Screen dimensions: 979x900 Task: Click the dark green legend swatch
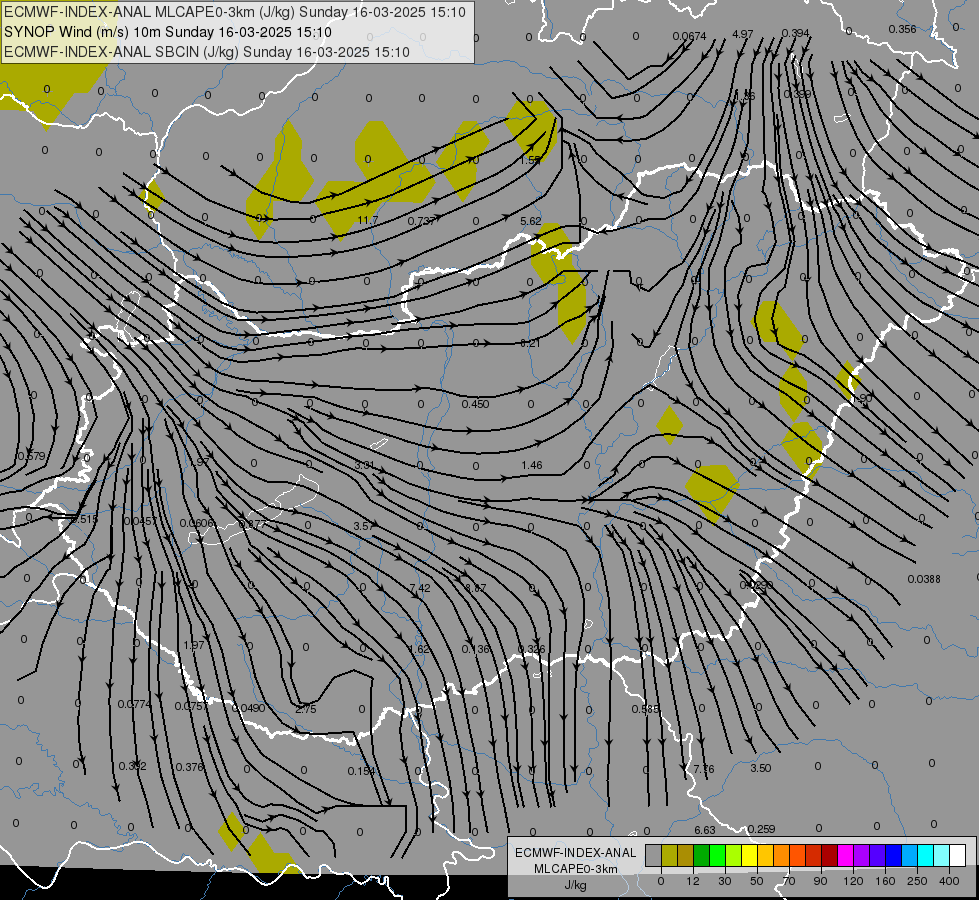(701, 856)
